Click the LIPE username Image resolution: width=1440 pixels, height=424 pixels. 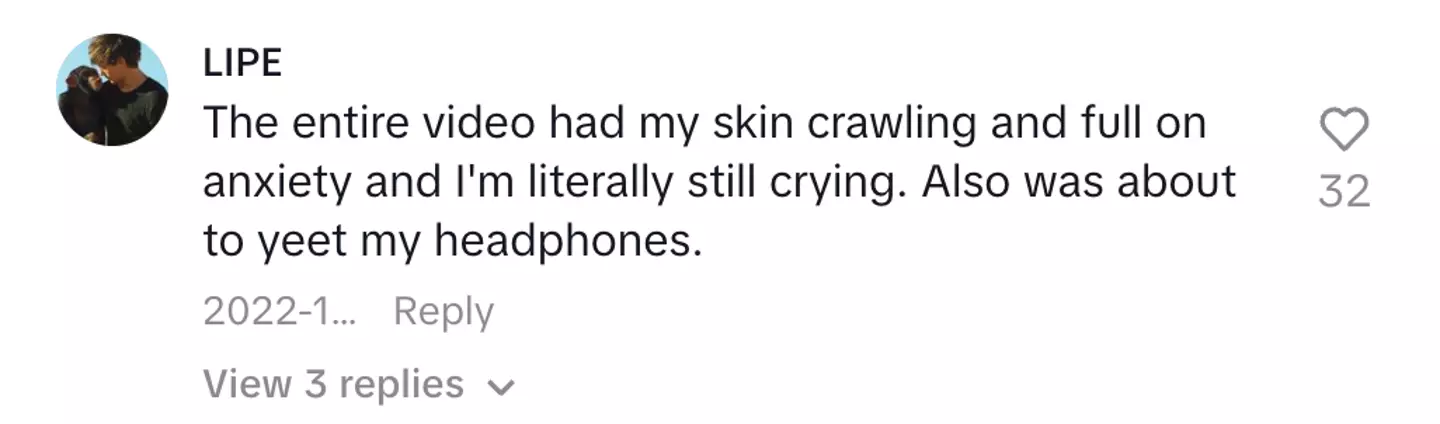pos(242,64)
